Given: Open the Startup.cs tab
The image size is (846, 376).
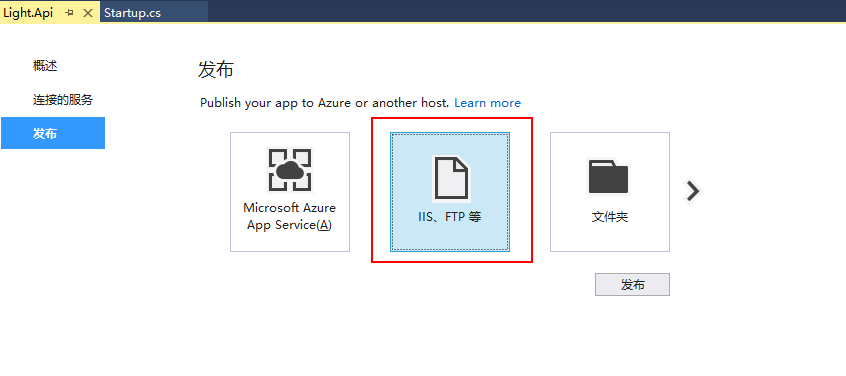Looking at the screenshot, I should pos(132,13).
